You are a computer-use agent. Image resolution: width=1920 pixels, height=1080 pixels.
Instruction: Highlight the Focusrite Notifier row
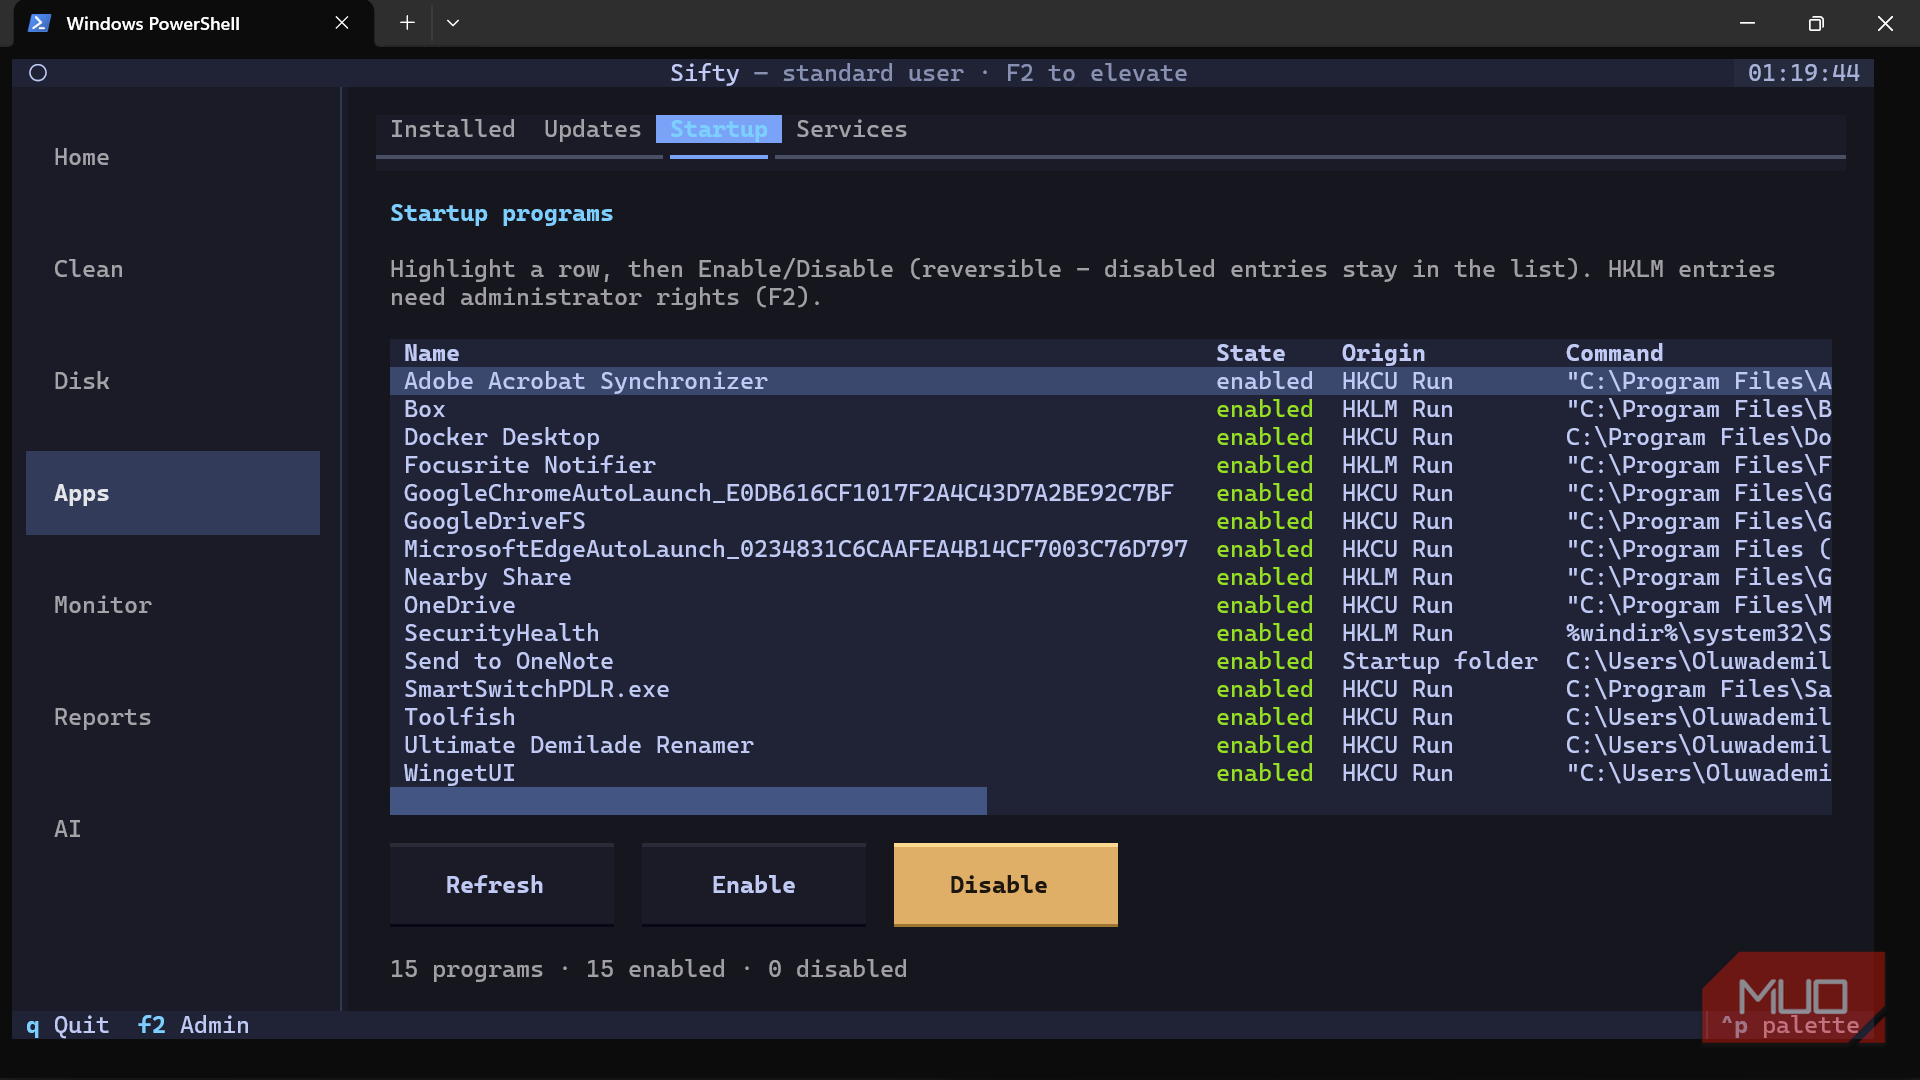(1111, 465)
